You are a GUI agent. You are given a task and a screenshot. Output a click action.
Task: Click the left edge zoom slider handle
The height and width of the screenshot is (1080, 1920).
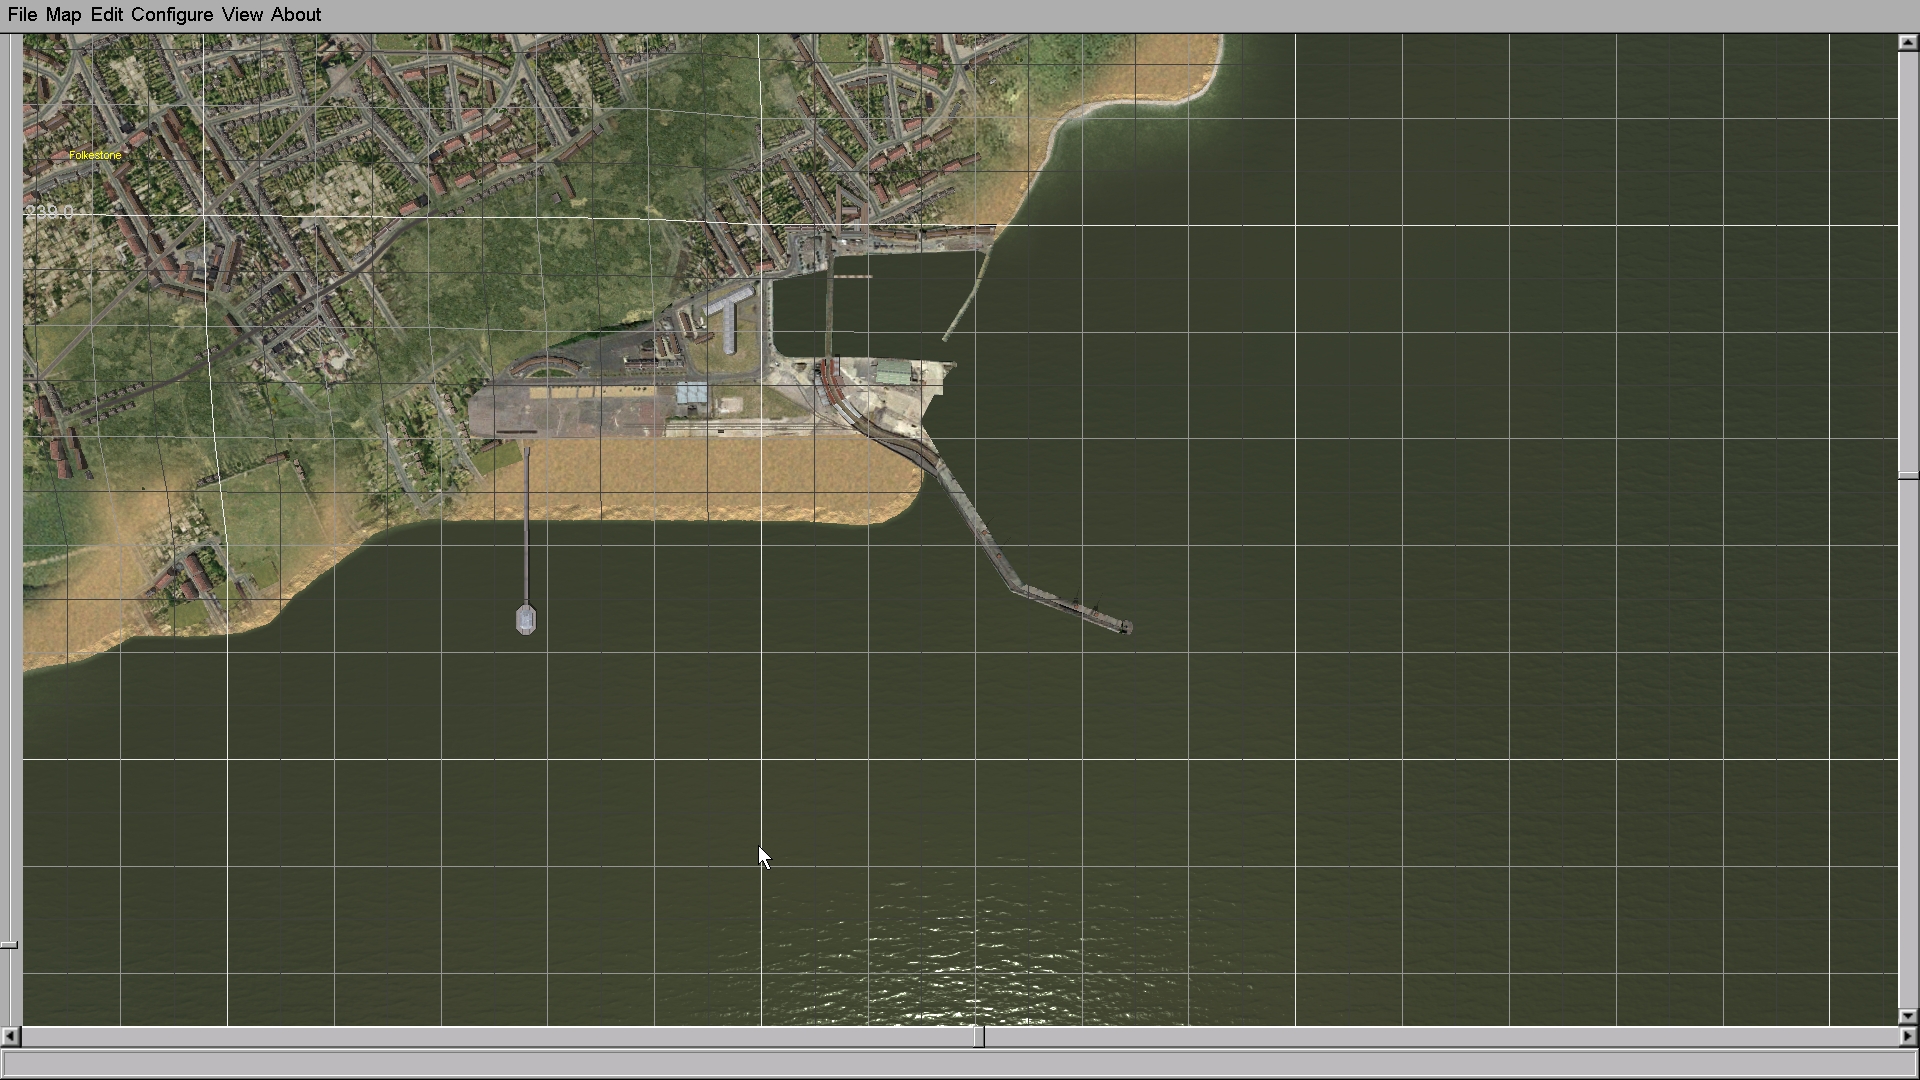pyautogui.click(x=9, y=945)
